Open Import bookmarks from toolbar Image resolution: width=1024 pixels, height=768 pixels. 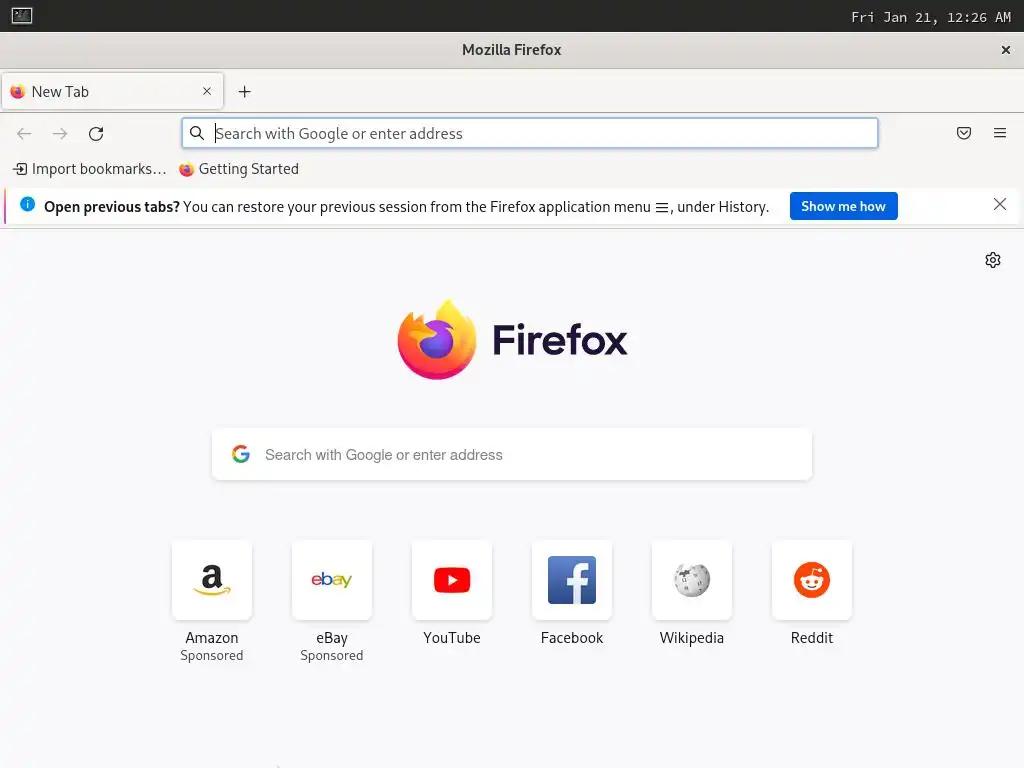(90, 169)
